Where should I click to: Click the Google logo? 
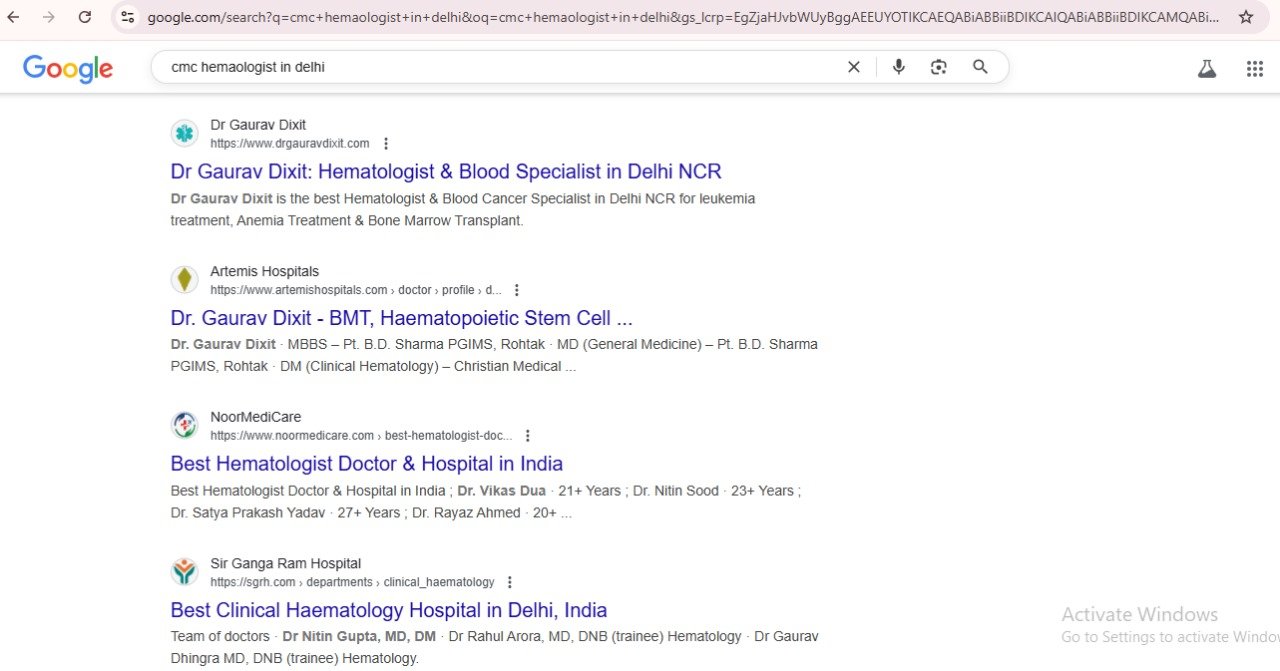[x=68, y=68]
